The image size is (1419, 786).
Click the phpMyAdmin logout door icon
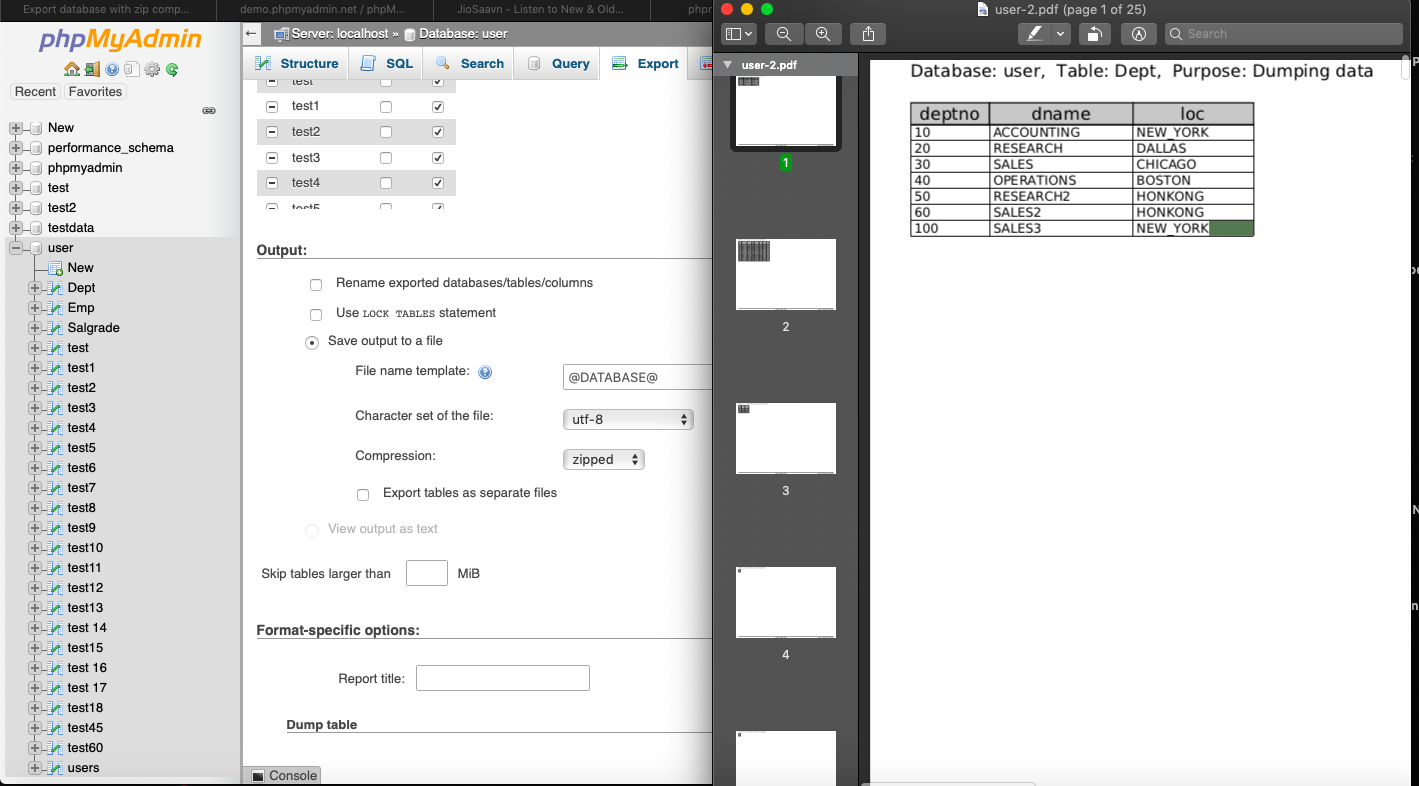[x=91, y=69]
